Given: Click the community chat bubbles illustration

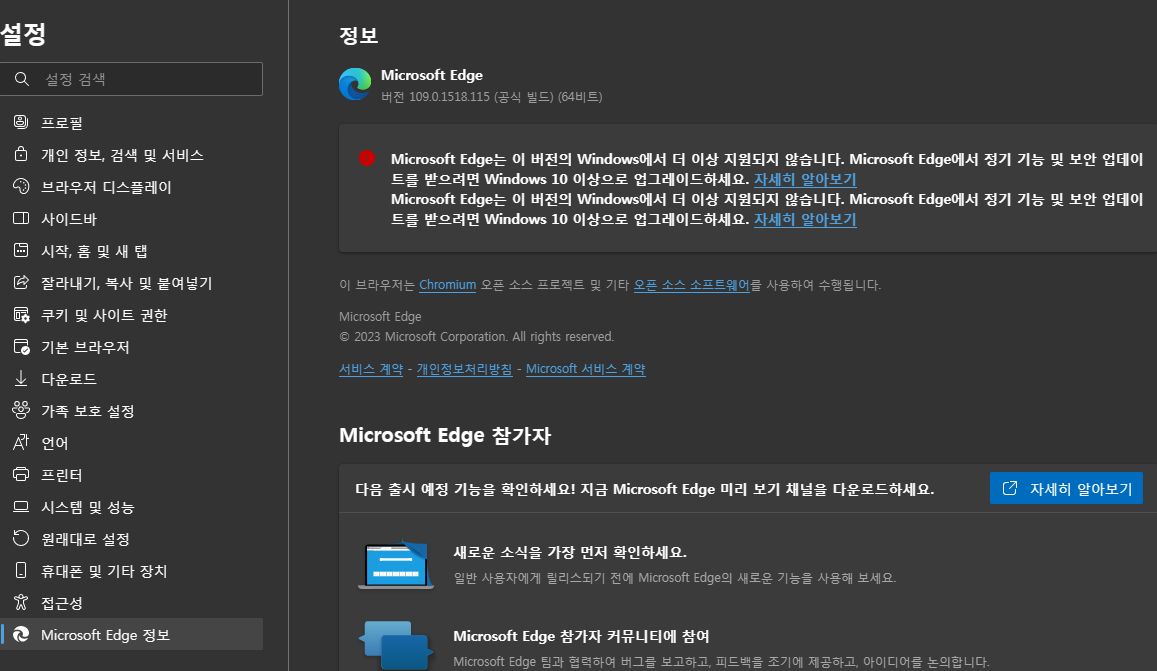Looking at the screenshot, I should click(x=396, y=645).
